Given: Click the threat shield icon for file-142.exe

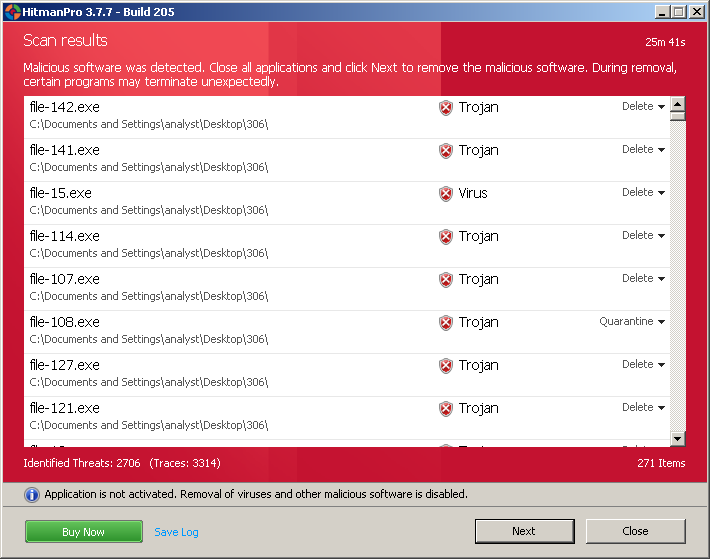Looking at the screenshot, I should tap(446, 108).
